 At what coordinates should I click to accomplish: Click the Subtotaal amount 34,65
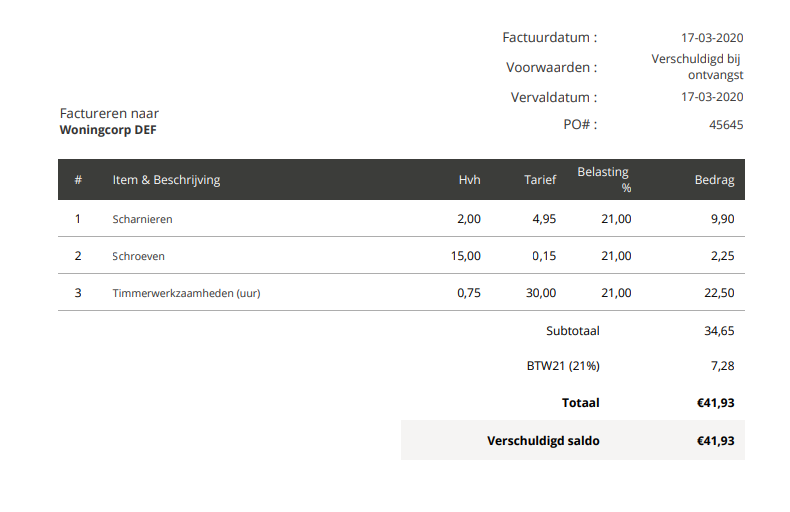click(x=719, y=330)
